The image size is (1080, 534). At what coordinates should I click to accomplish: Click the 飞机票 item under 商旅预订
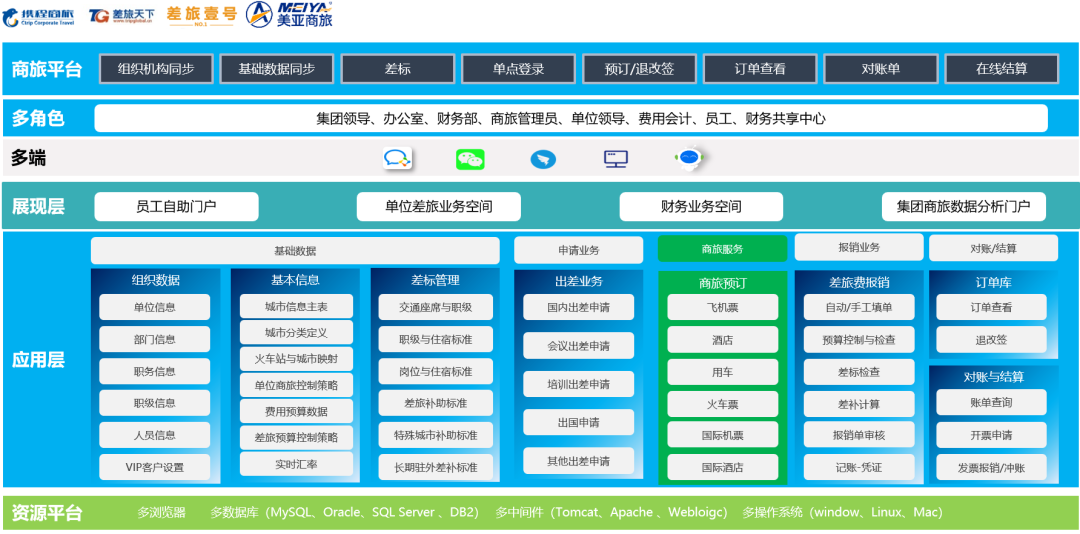(x=722, y=308)
